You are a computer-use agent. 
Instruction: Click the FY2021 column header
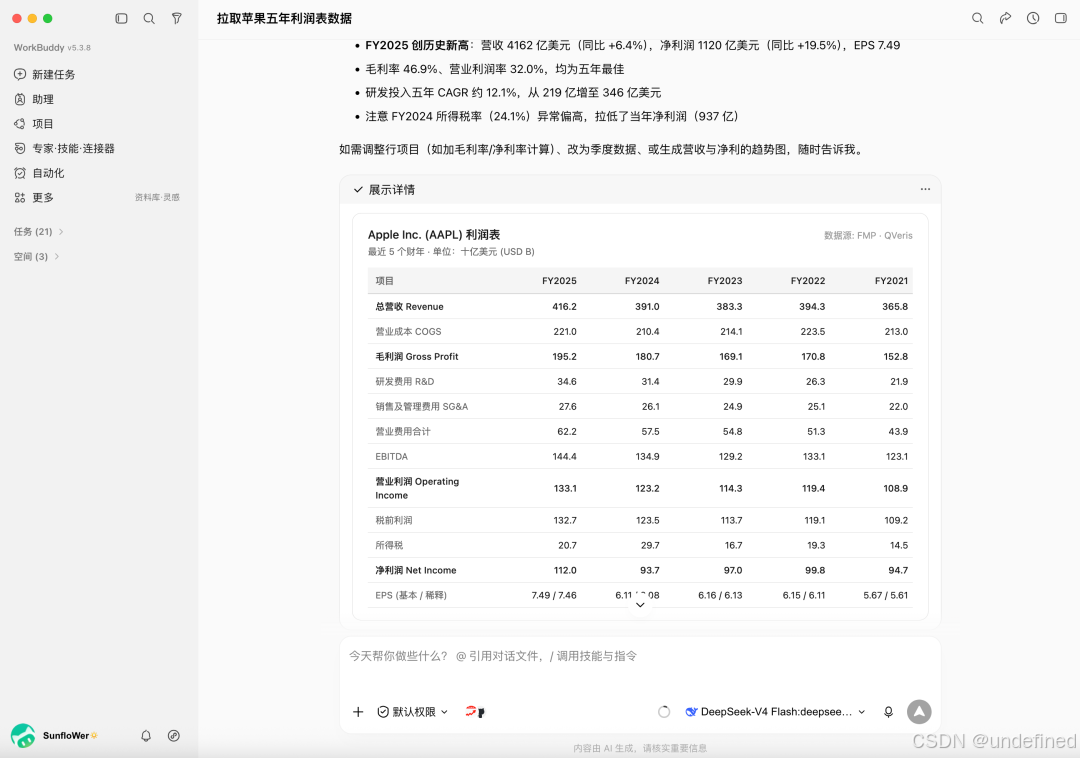[x=891, y=281]
